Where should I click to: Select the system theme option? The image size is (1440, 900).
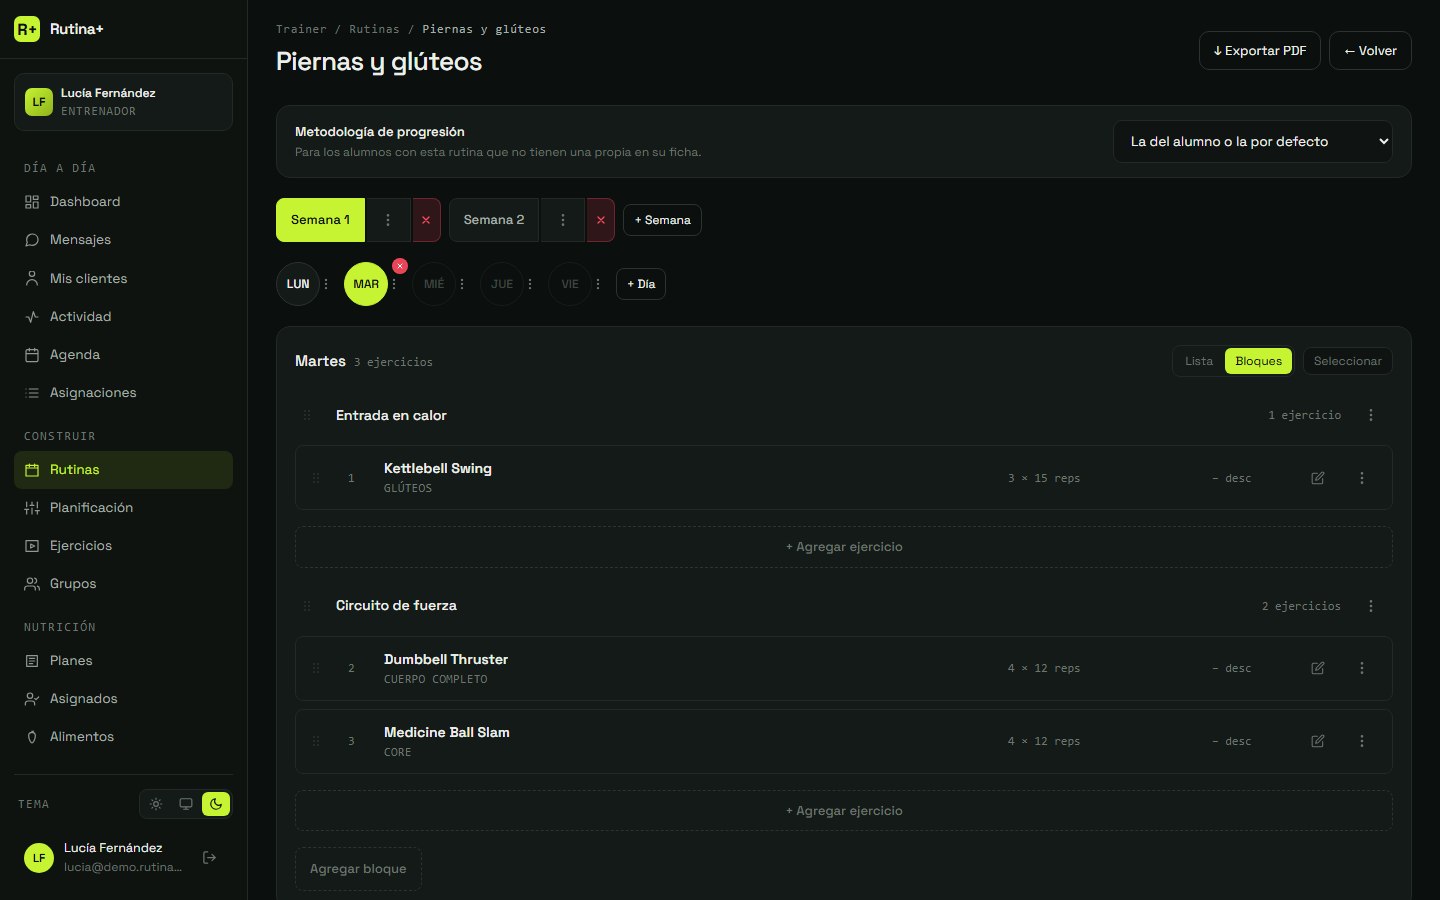point(186,804)
